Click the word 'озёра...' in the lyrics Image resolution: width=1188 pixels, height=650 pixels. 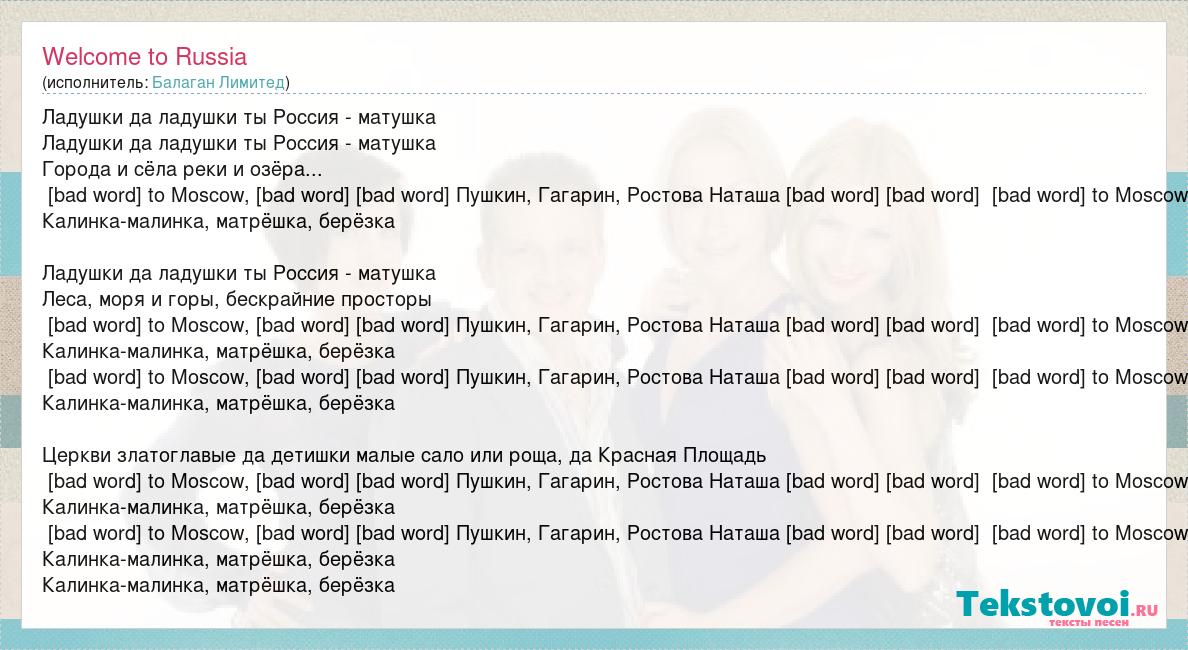[289, 169]
